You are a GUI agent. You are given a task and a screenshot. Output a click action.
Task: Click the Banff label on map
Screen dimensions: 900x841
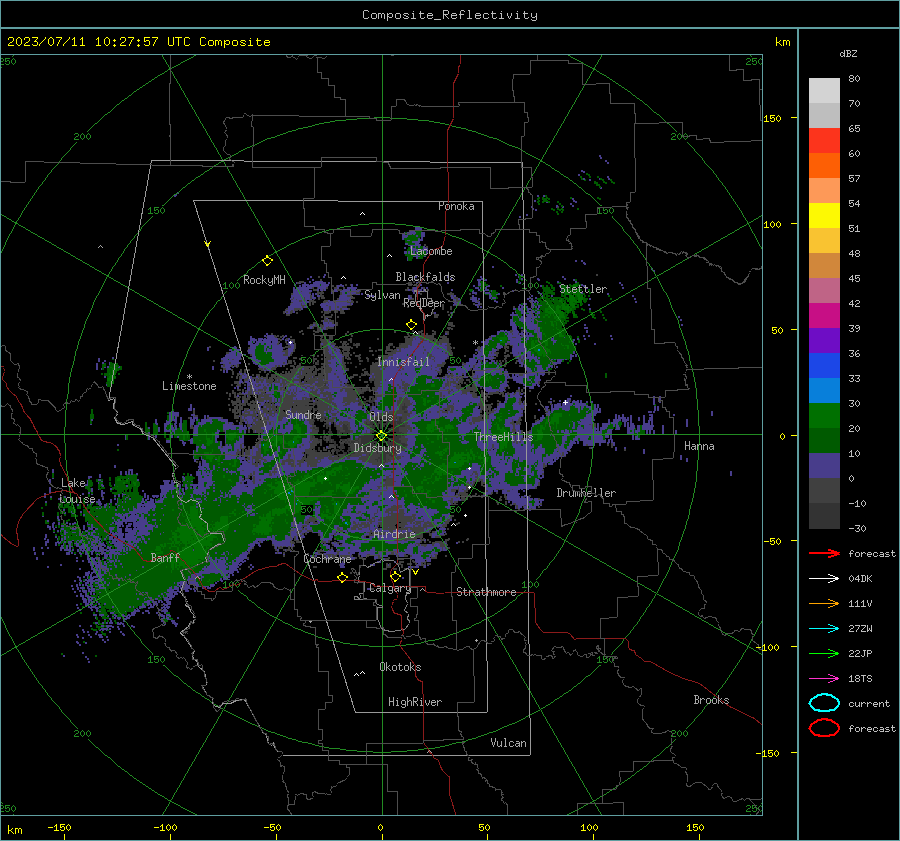pyautogui.click(x=165, y=557)
